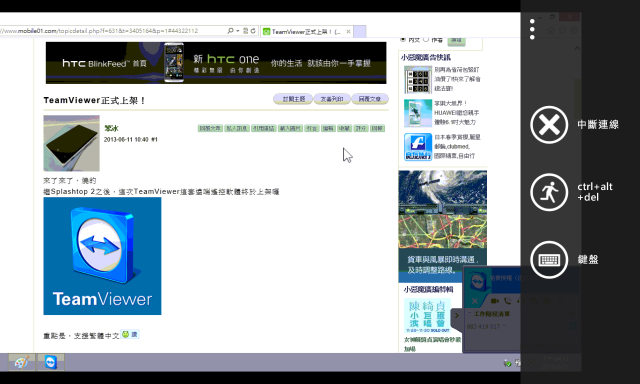The height and width of the screenshot is (384, 640).
Task: Click the first pill button beside topic title
Action: [x=293, y=99]
